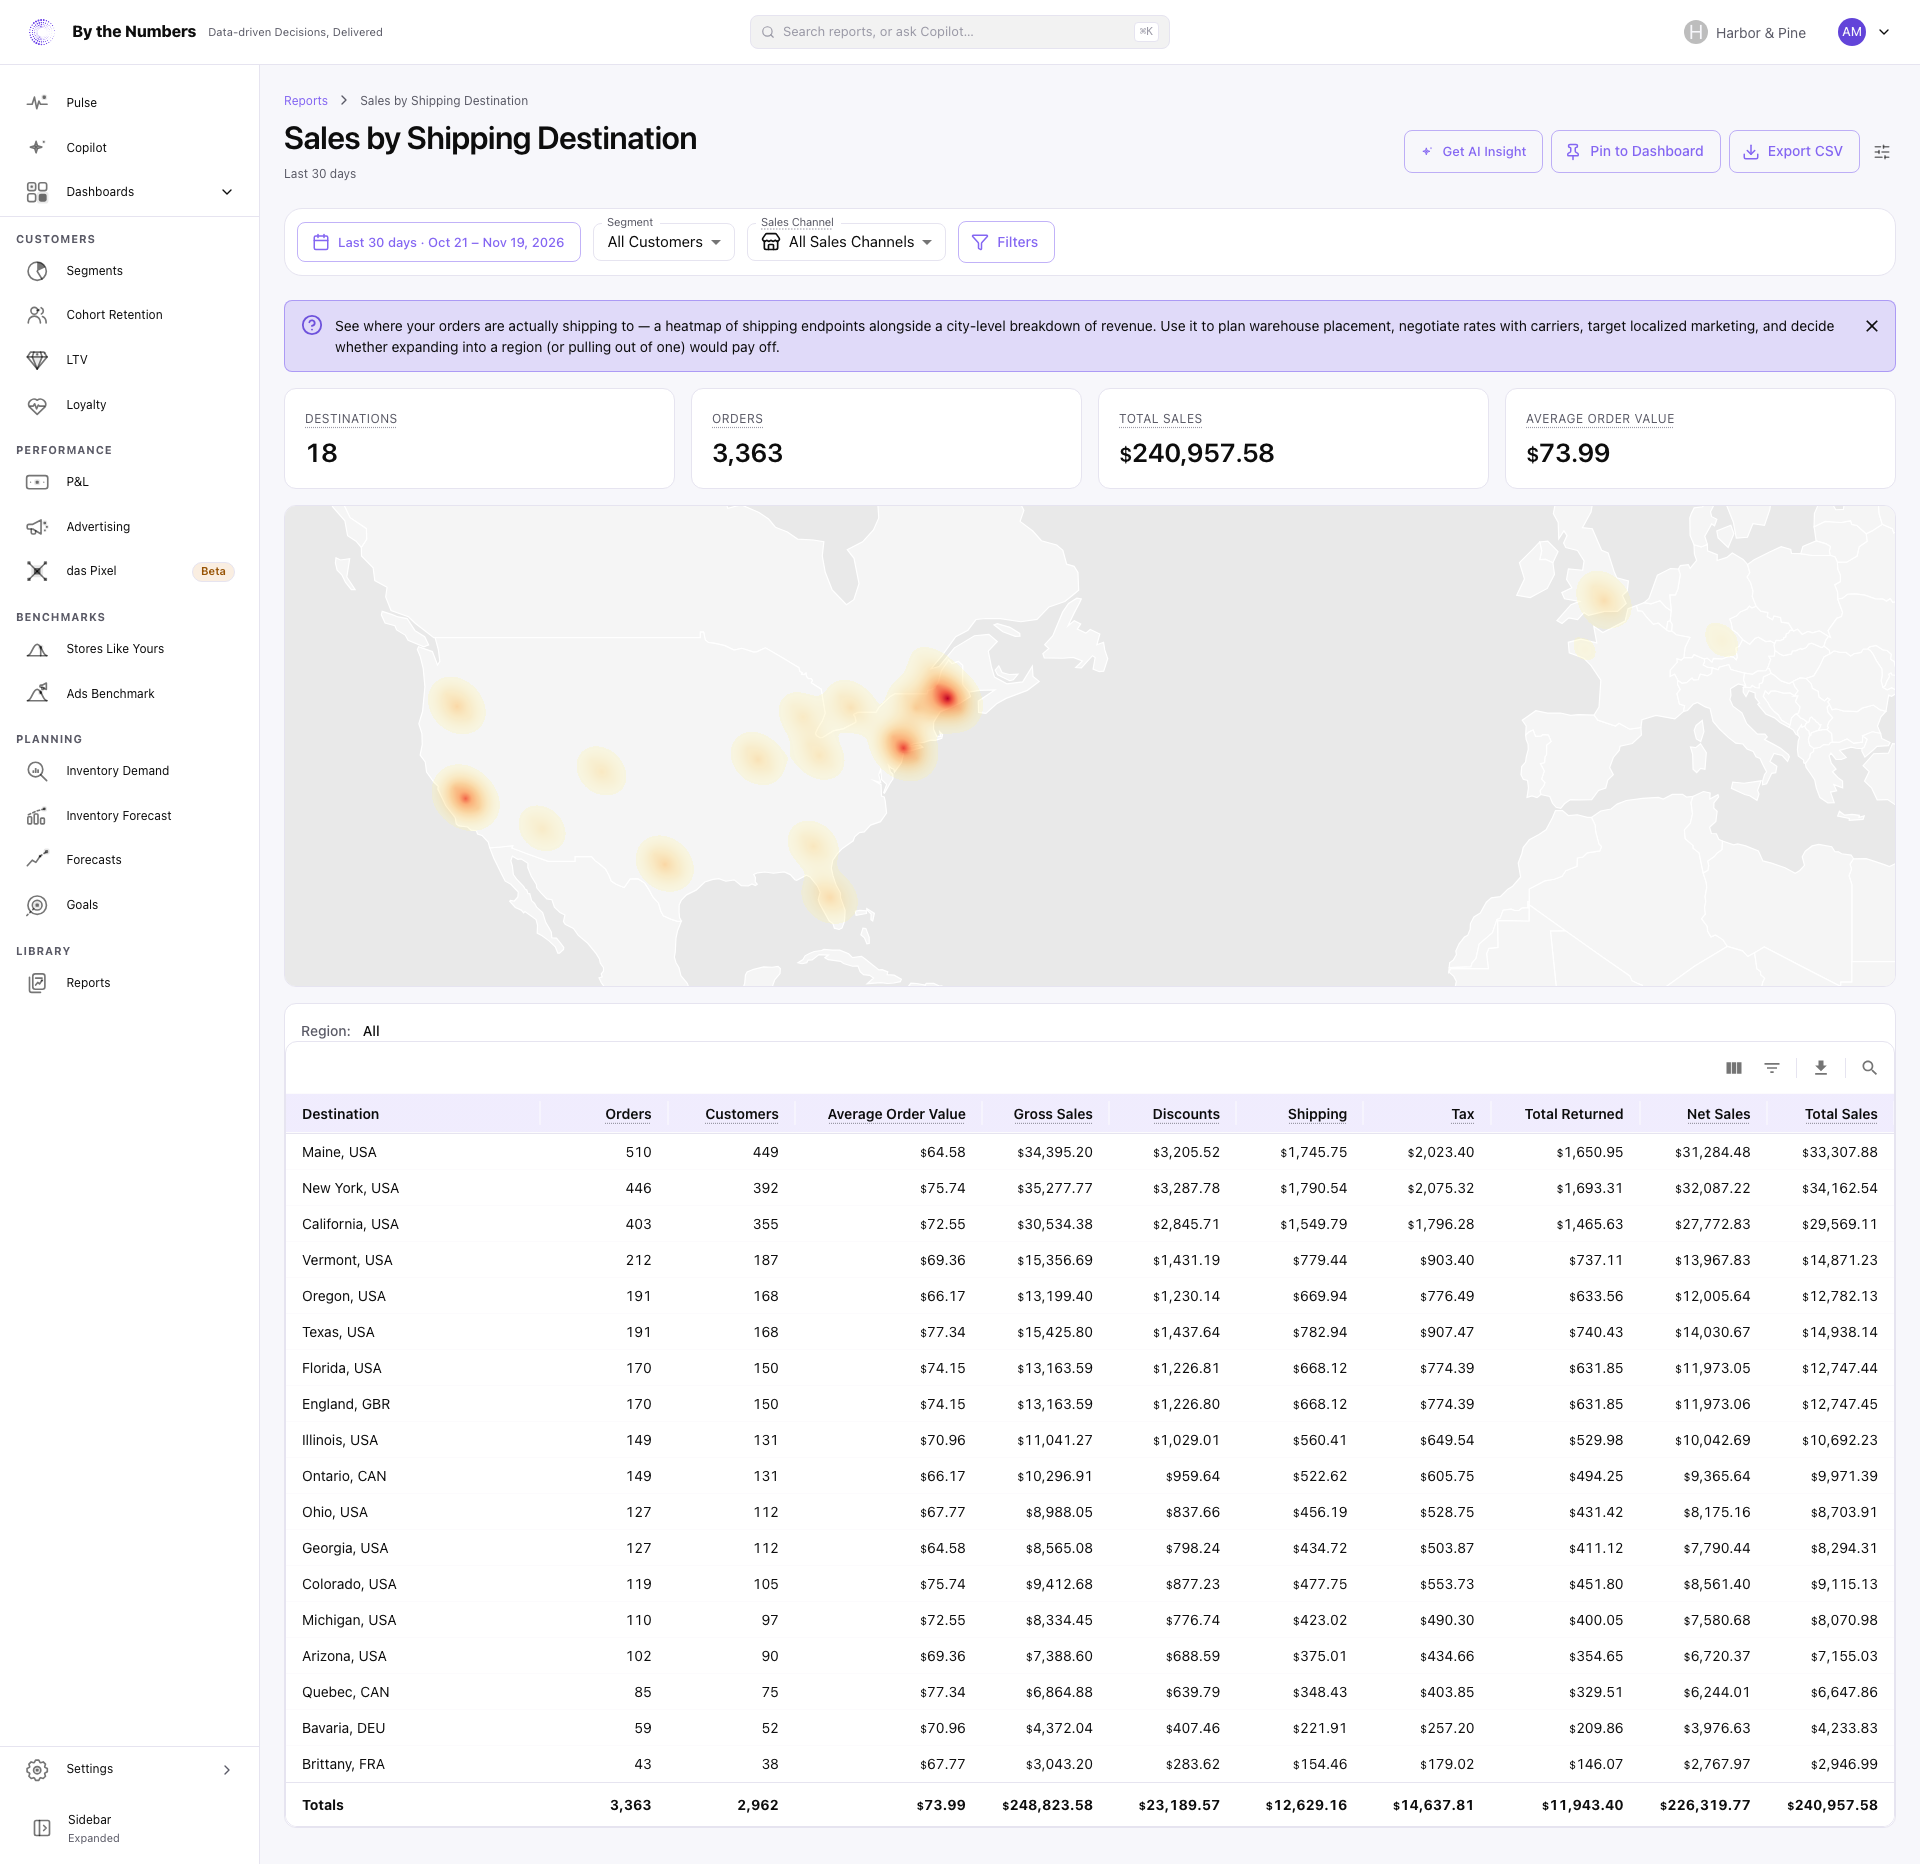This screenshot has height=1864, width=1920.
Task: Click the Total Sales value $240,957.58 card
Action: tap(1293, 438)
